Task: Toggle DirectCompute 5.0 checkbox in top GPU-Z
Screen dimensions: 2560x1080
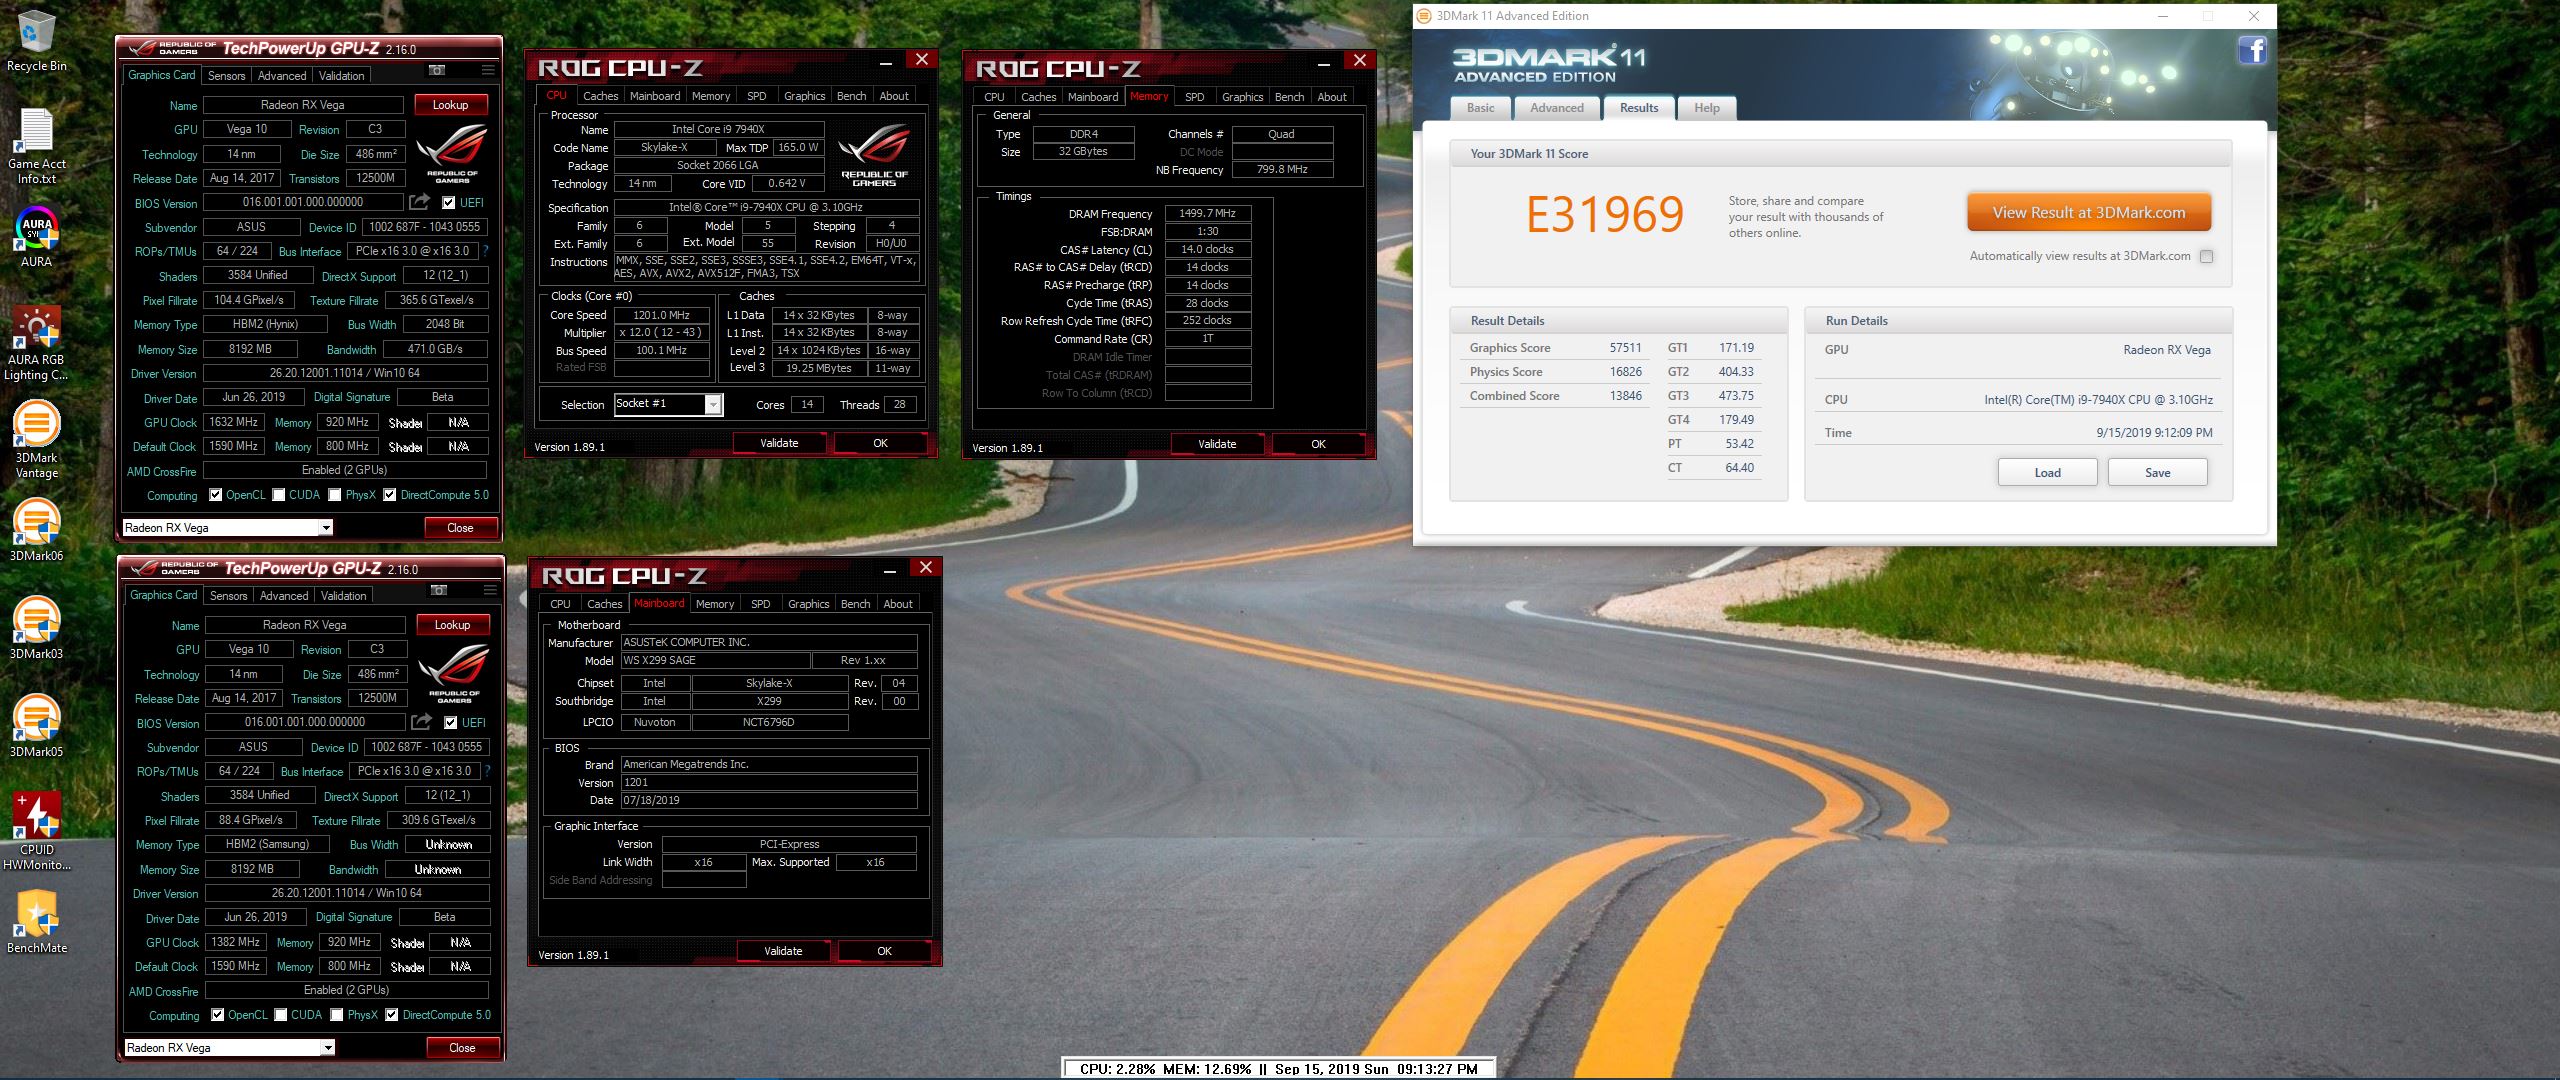Action: coord(390,495)
